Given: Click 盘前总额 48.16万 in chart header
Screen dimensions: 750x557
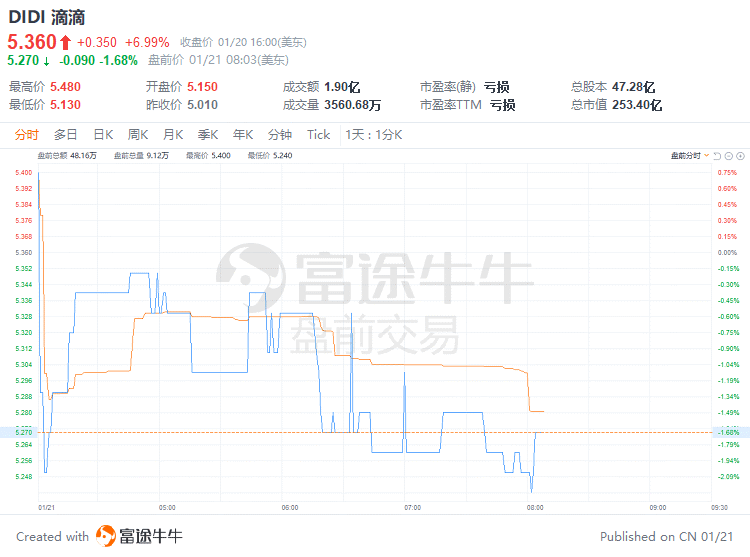Looking at the screenshot, I should [x=67, y=155].
